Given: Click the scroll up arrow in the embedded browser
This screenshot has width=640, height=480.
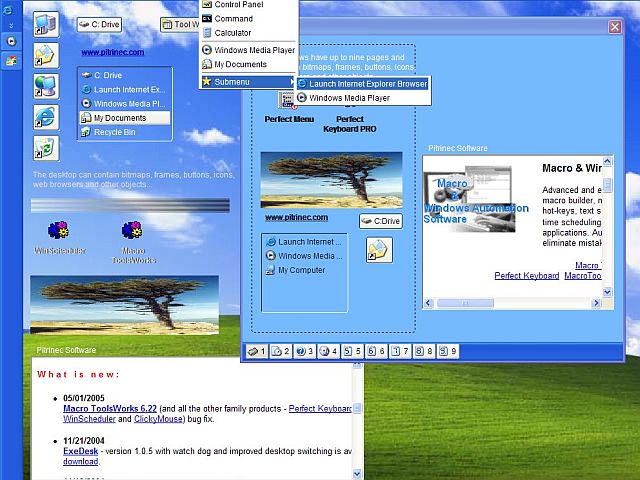Looking at the screenshot, I should tap(607, 161).
